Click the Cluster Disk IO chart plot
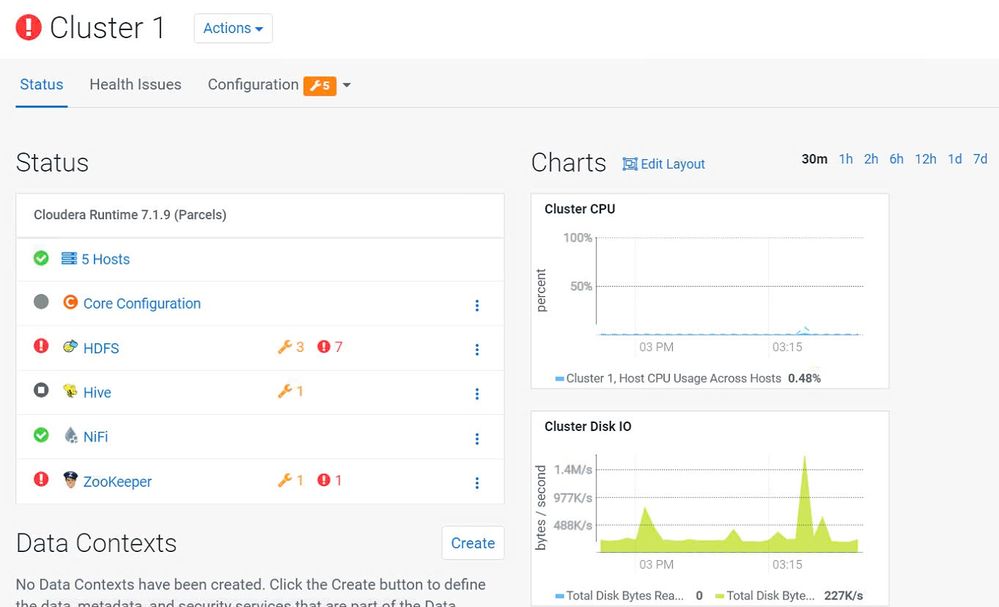This screenshot has width=999, height=607. coord(729,503)
